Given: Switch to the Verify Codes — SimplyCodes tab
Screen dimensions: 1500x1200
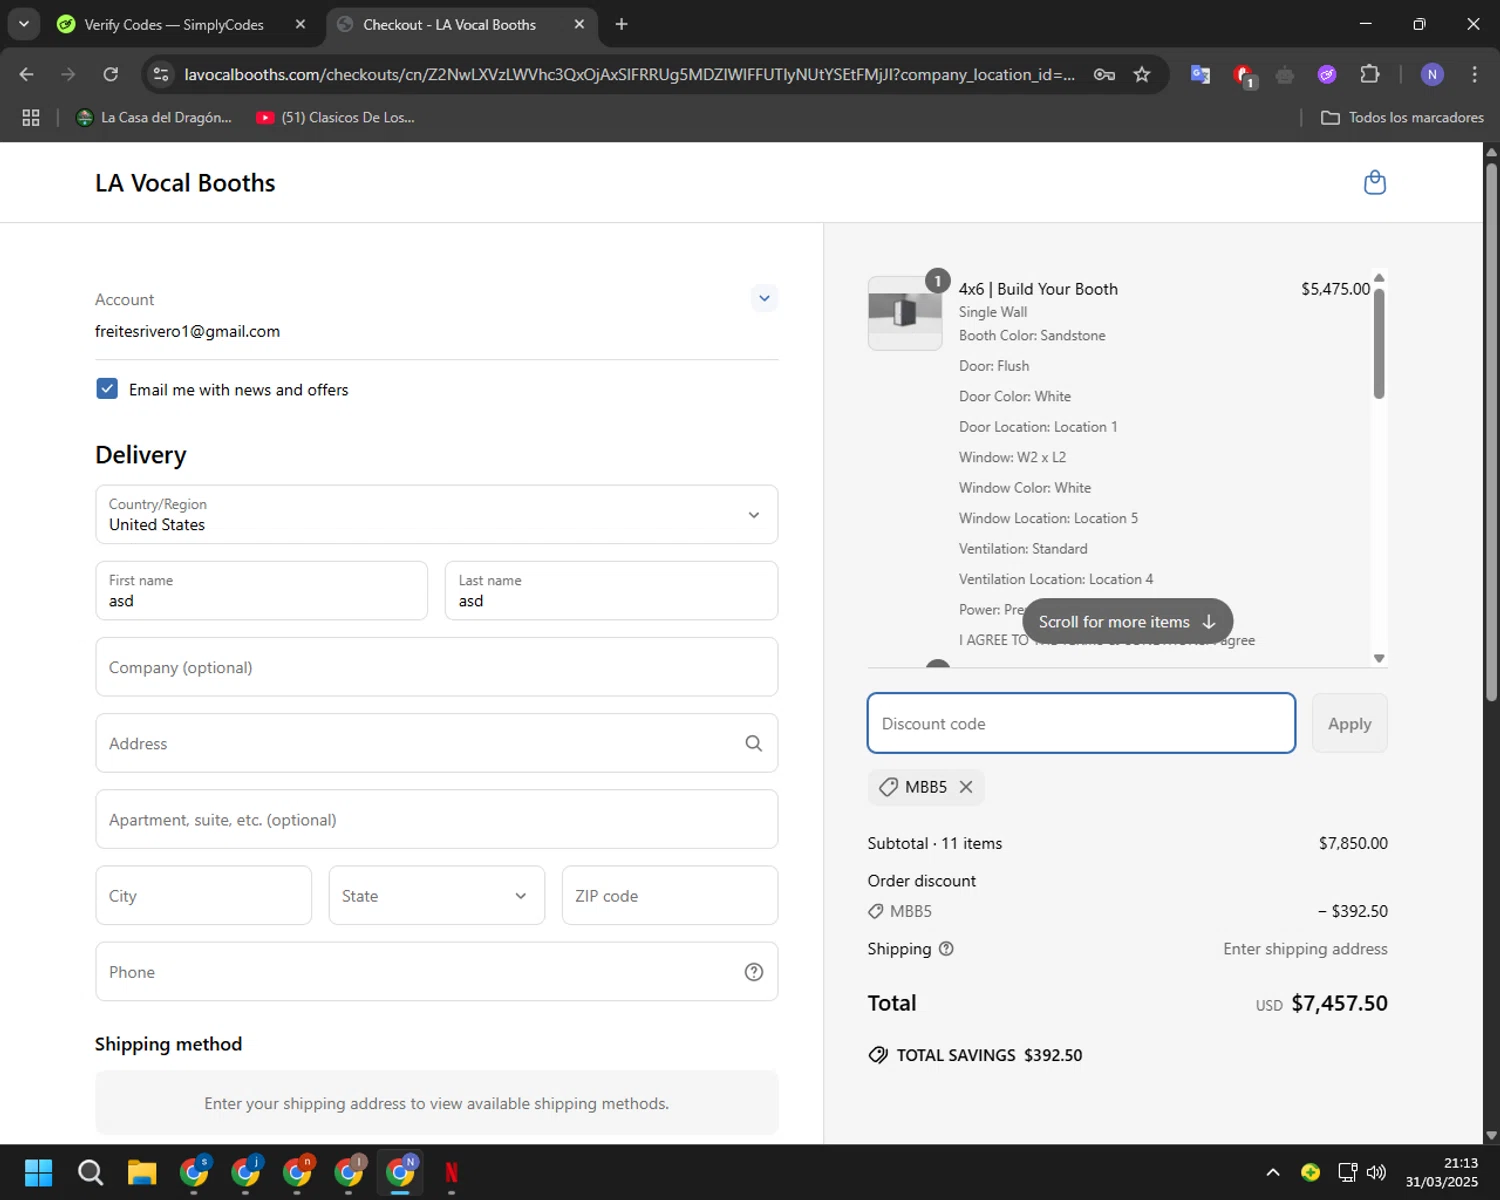Looking at the screenshot, I should [175, 24].
